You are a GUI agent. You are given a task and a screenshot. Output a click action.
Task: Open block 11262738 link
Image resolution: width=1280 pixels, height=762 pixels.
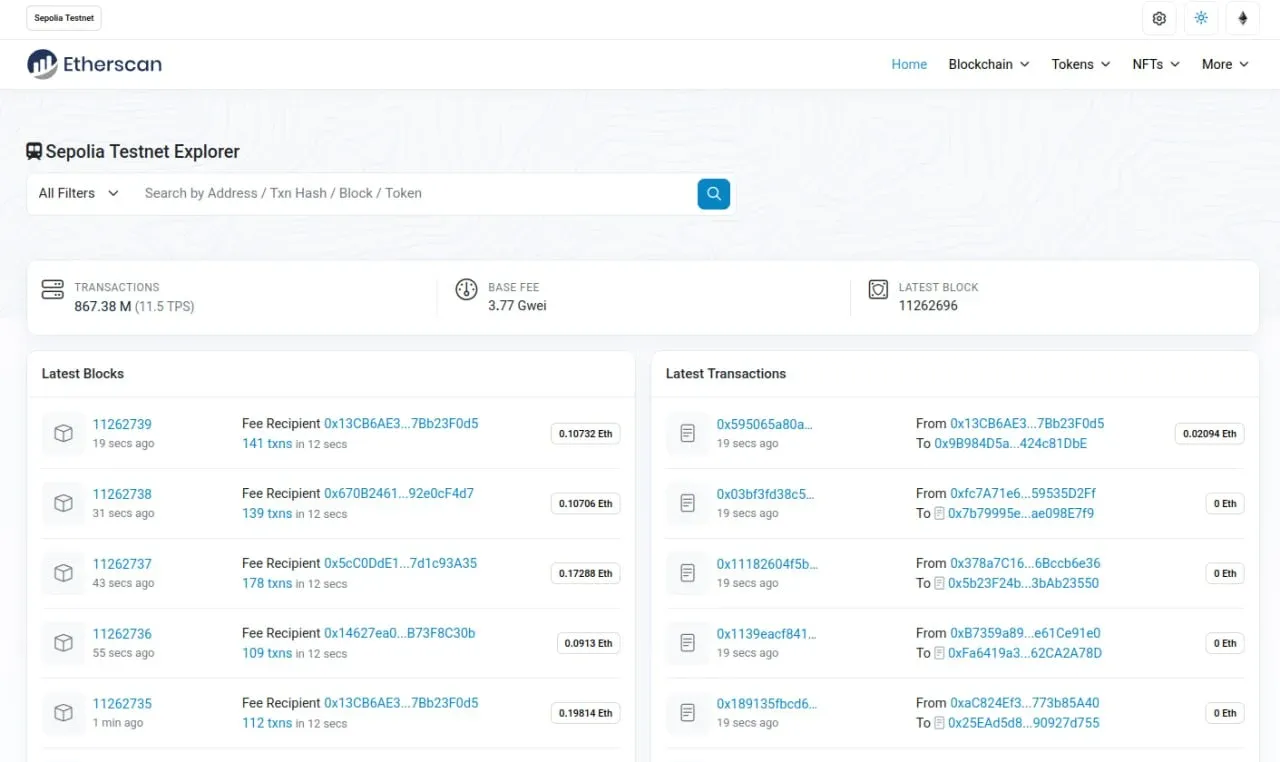[122, 494]
